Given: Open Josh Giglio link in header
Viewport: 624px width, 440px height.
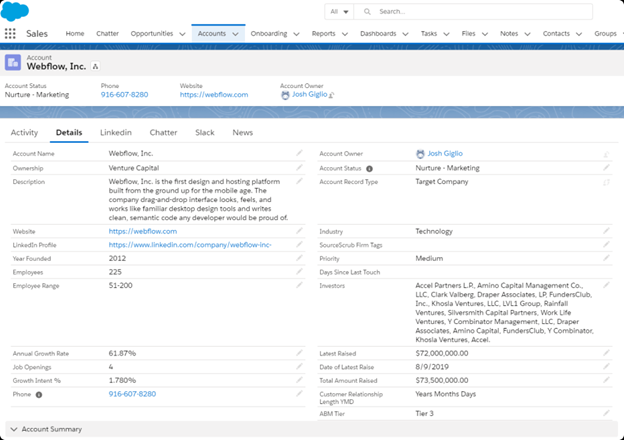Looking at the screenshot, I should (310, 95).
